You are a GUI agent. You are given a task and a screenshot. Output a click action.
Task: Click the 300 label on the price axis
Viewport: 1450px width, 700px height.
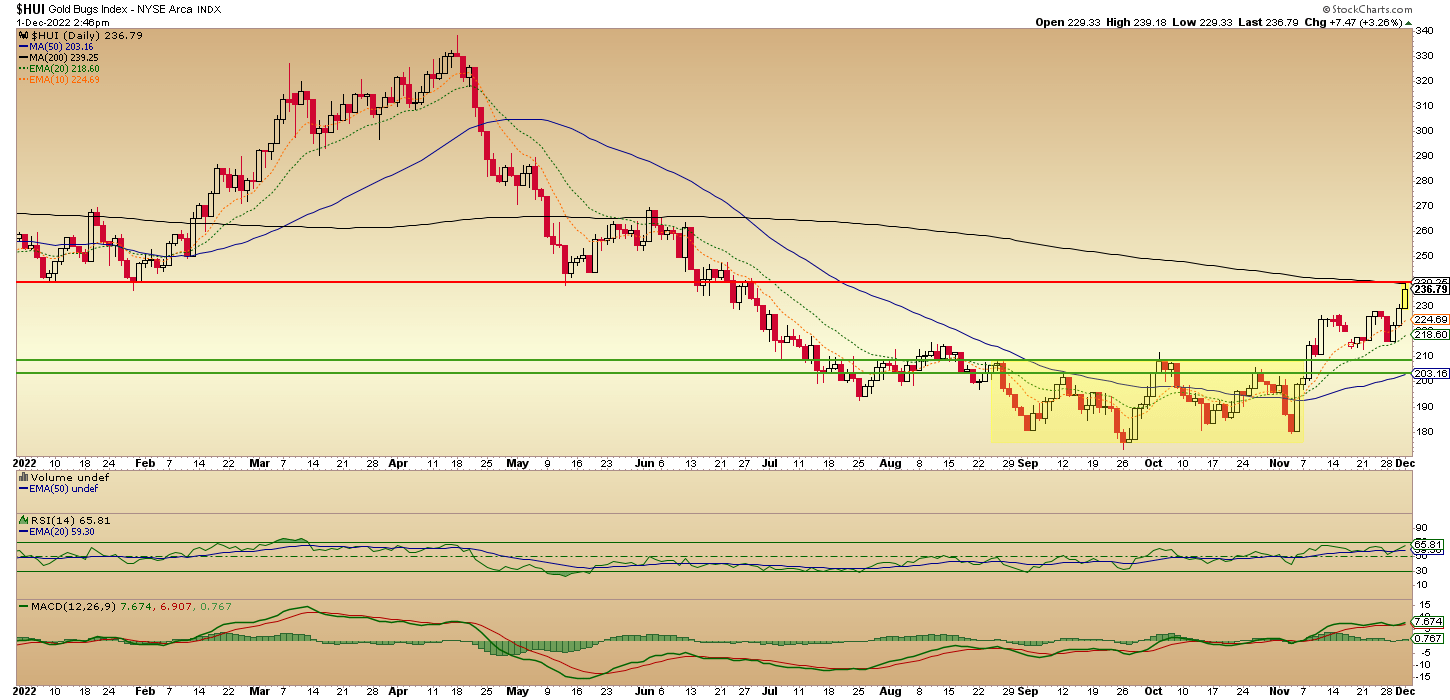1424,130
